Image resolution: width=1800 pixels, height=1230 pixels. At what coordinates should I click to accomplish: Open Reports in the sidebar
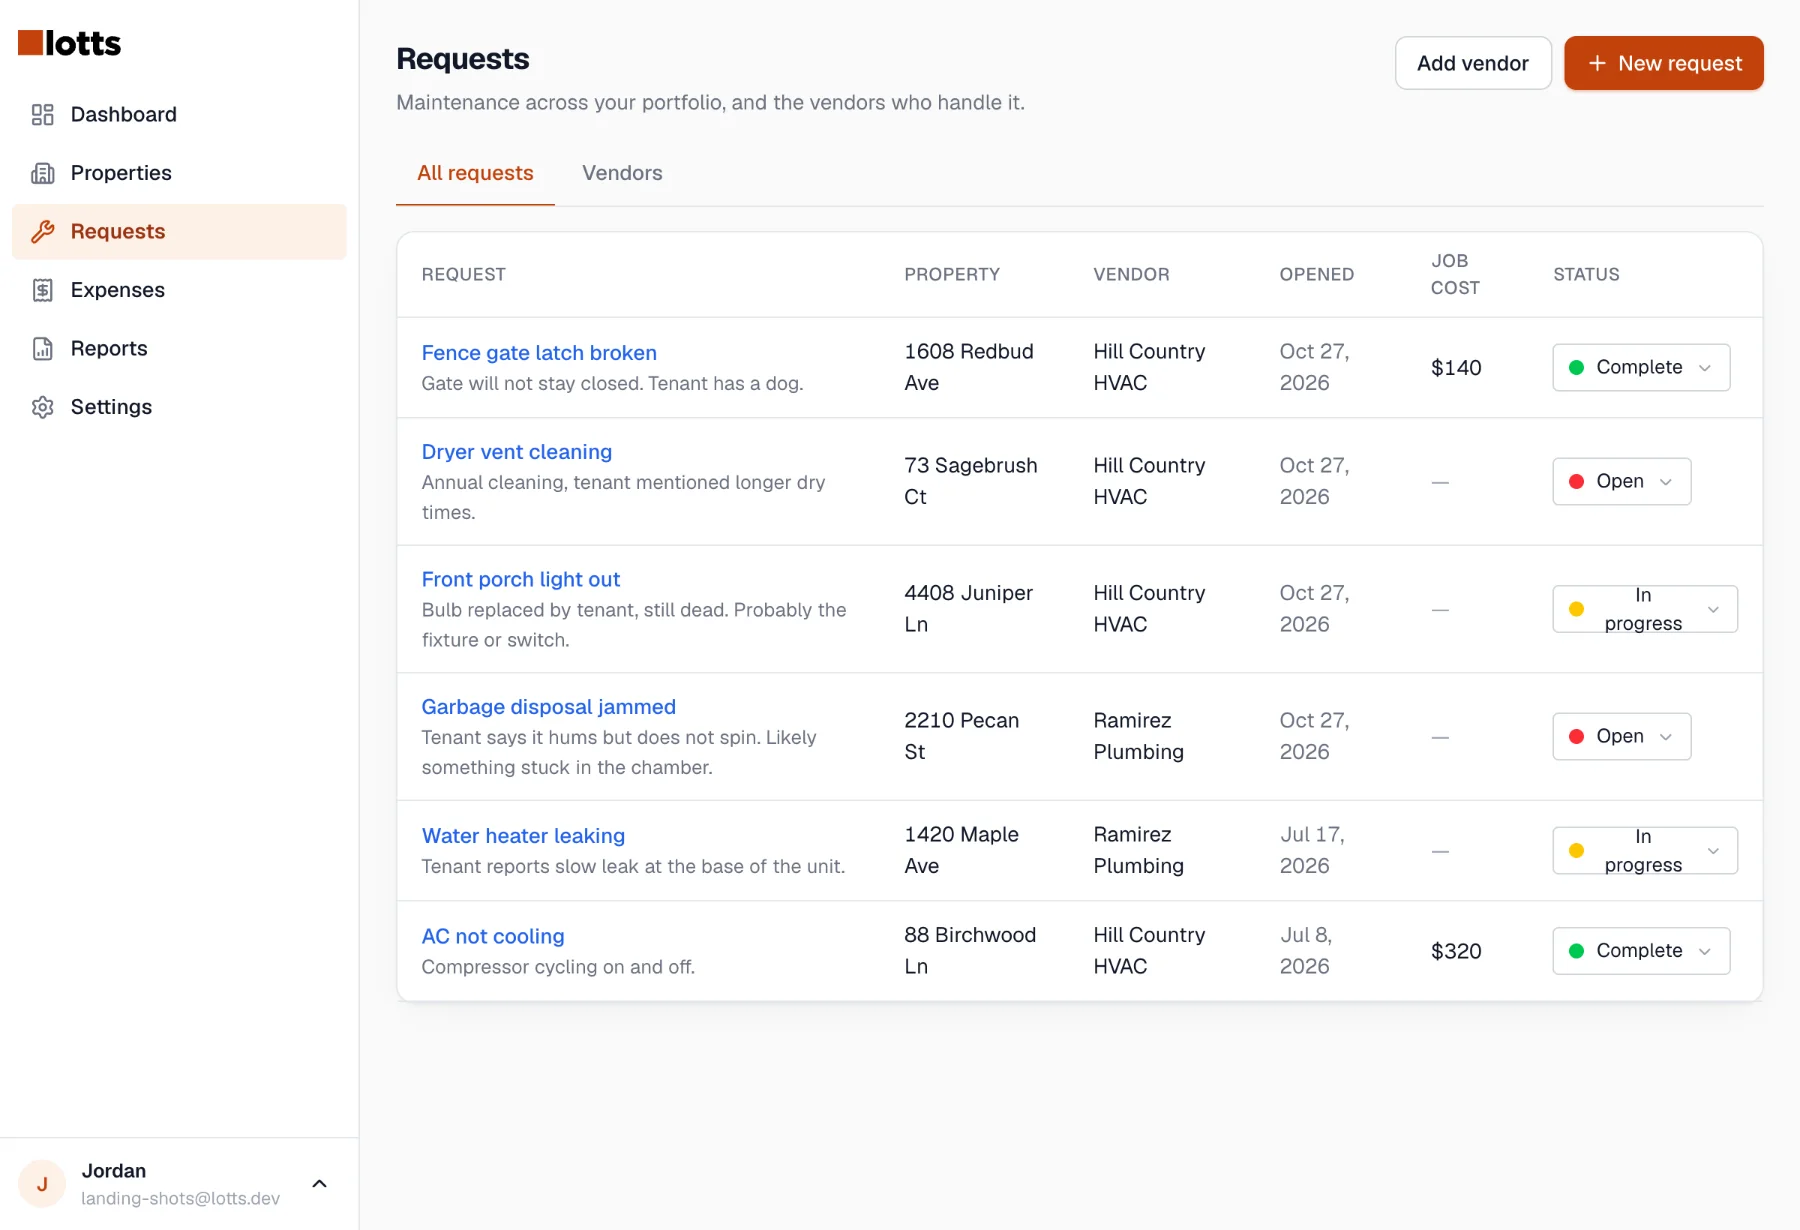tap(179, 349)
